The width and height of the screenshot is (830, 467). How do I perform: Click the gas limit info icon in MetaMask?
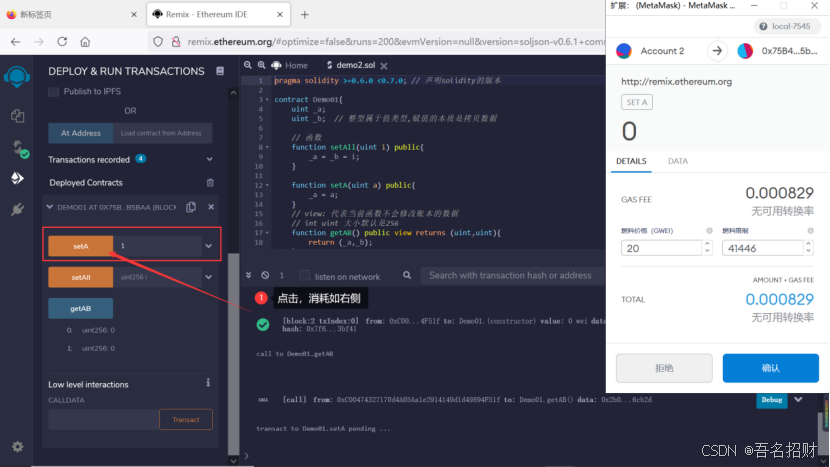coord(810,231)
